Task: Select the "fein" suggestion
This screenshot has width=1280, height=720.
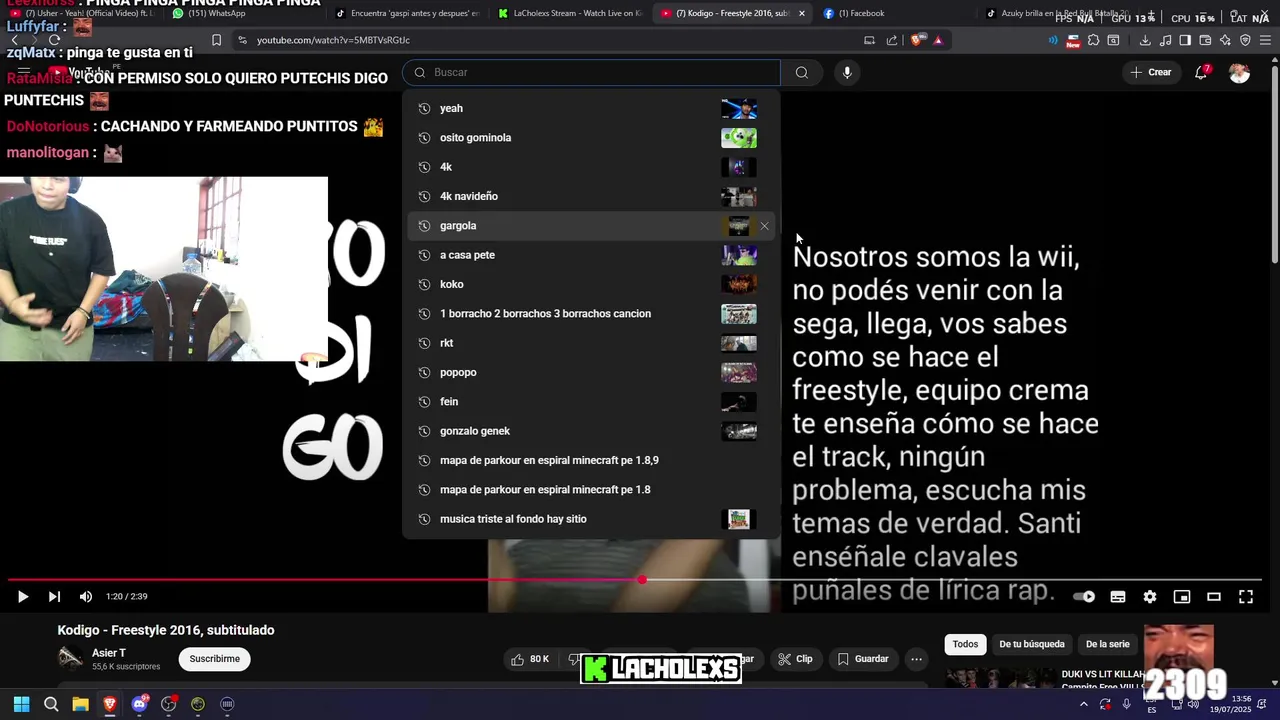Action: pyautogui.click(x=591, y=402)
